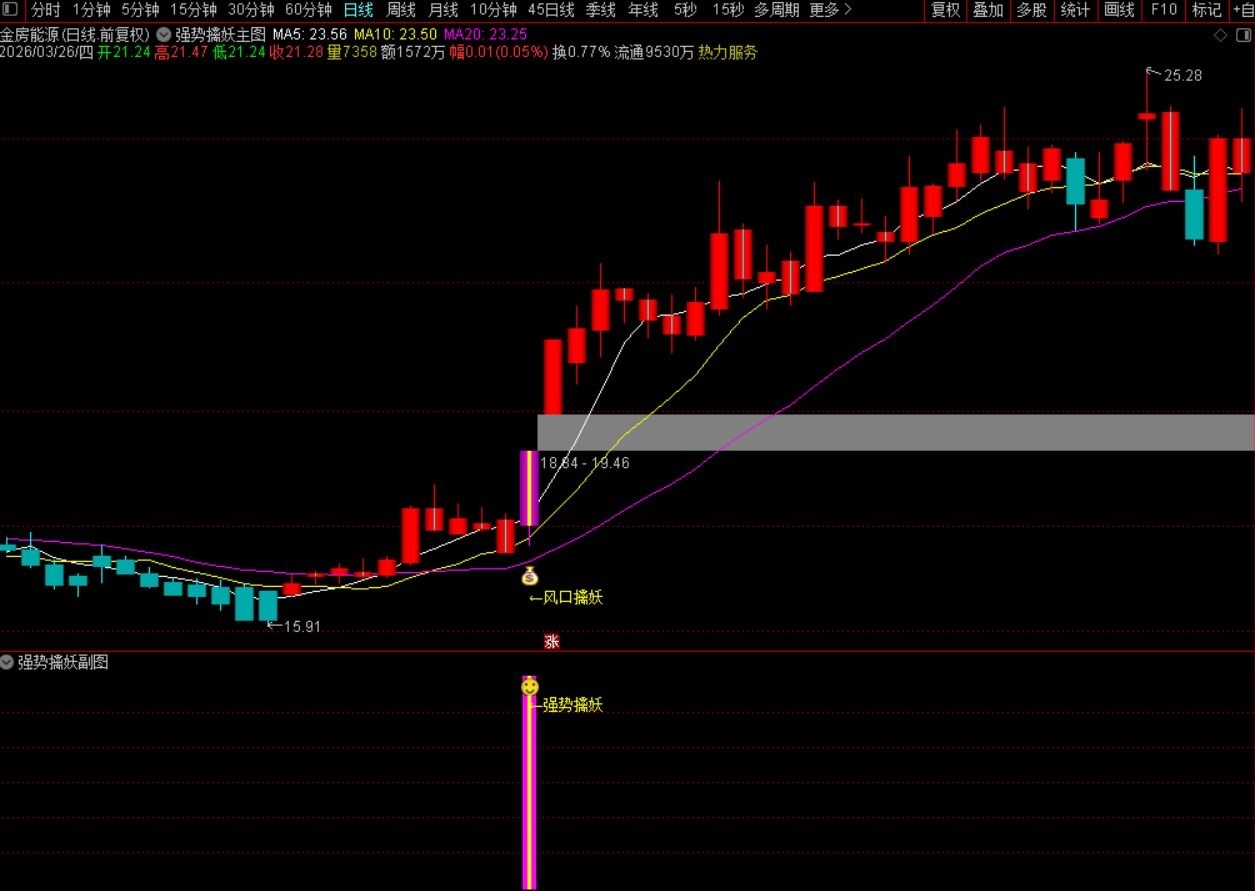Open the 更多 periods dropdown
Image resolution: width=1255 pixels, height=891 pixels.
pyautogui.click(x=830, y=10)
